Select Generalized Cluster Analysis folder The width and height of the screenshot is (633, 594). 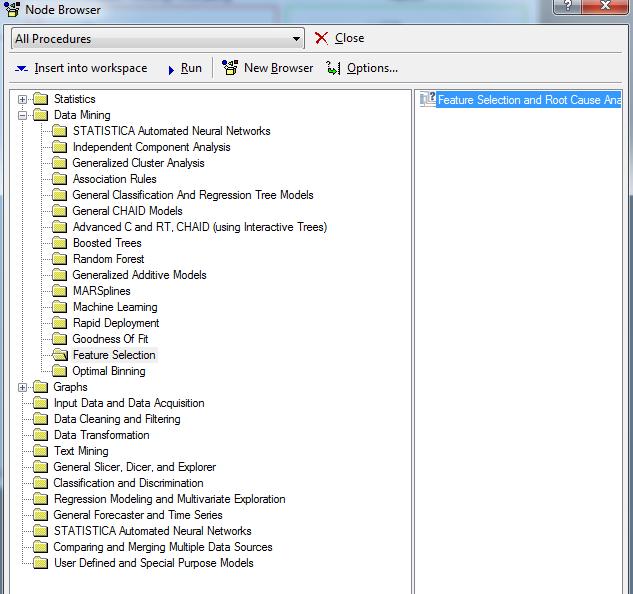[138, 163]
